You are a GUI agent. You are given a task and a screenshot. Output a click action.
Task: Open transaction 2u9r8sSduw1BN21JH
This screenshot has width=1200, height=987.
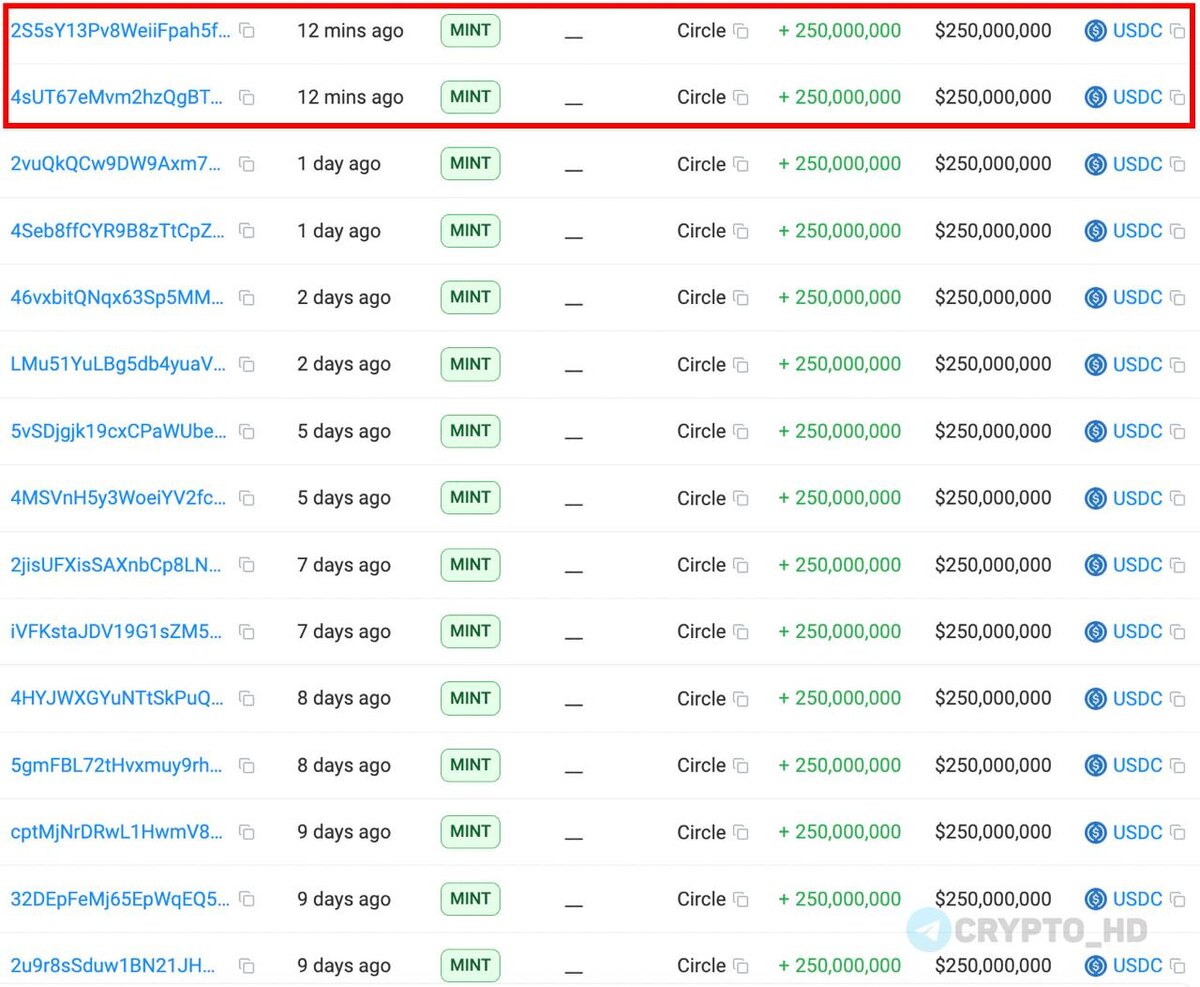[113, 966]
